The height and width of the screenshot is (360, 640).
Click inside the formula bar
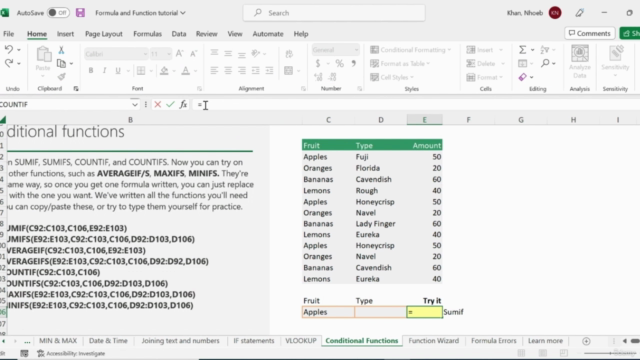pyautogui.click(x=416, y=105)
